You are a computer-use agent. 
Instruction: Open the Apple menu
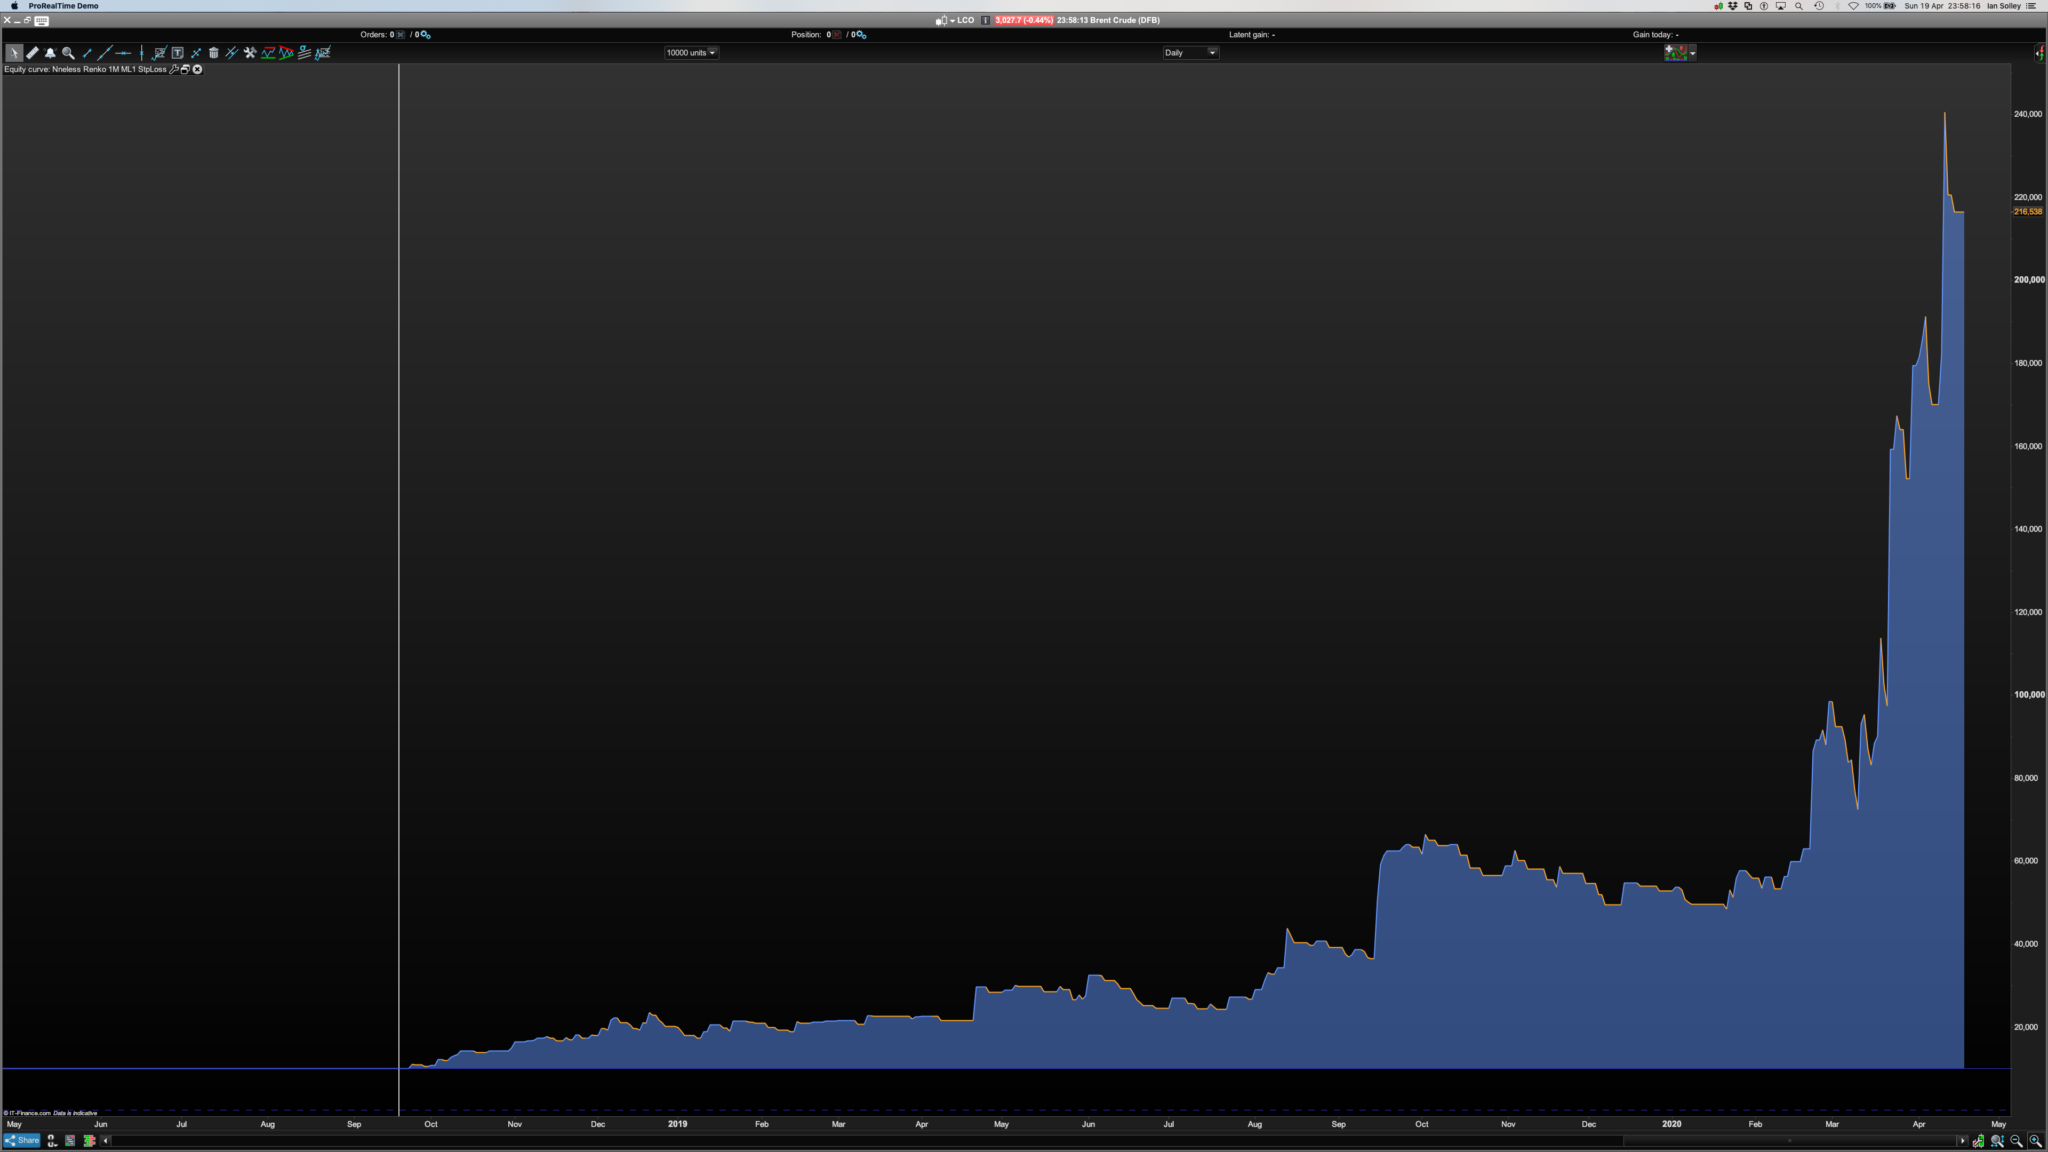tap(14, 6)
